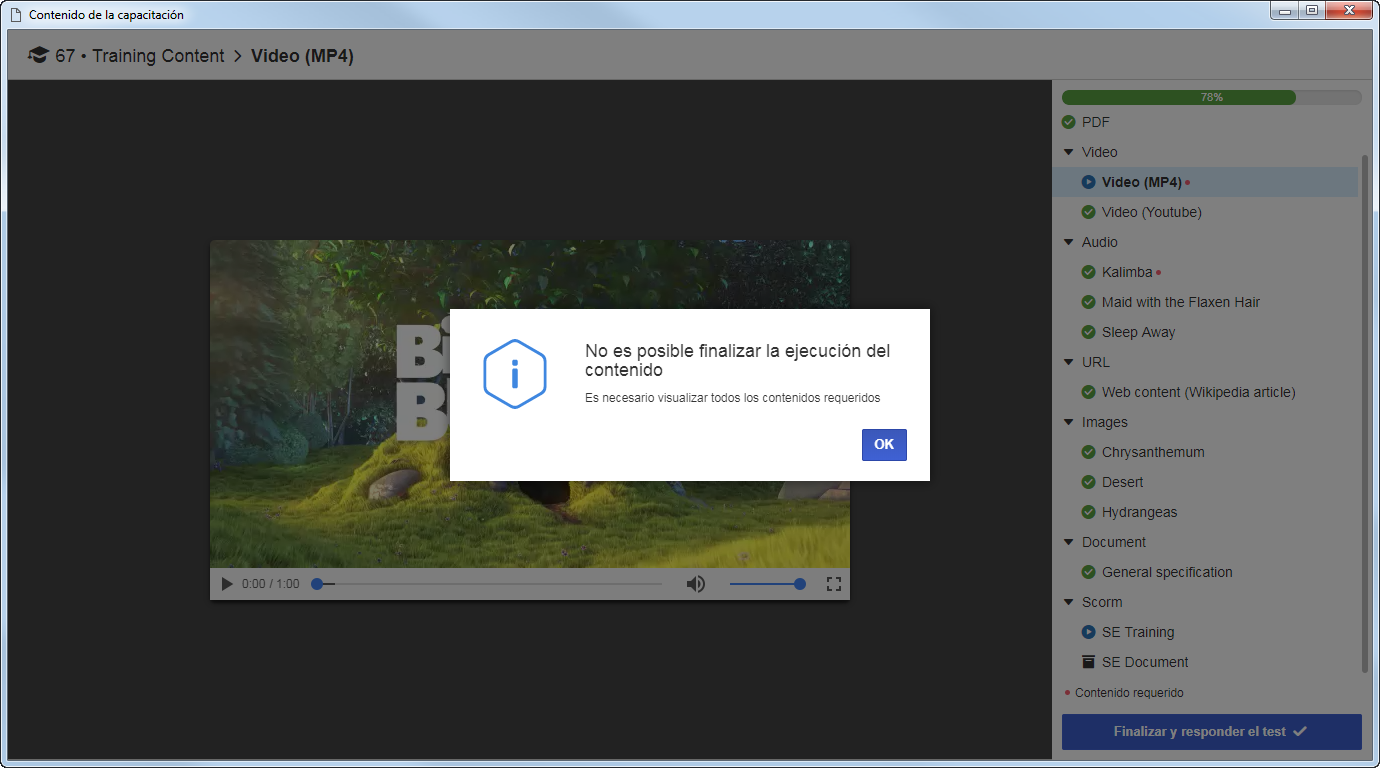The height and width of the screenshot is (768, 1380).
Task: Click OK in the dialog
Action: pos(884,445)
